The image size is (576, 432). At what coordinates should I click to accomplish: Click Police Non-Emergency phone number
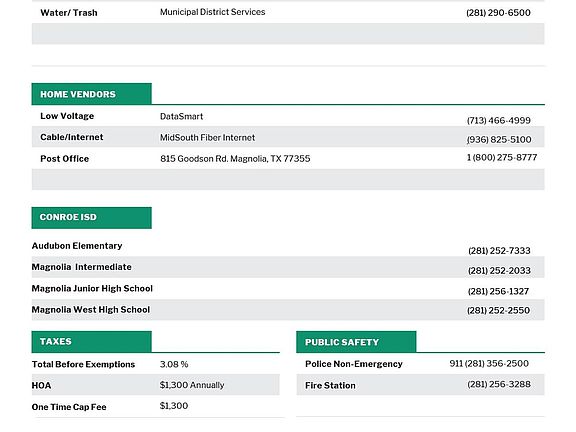(x=489, y=364)
